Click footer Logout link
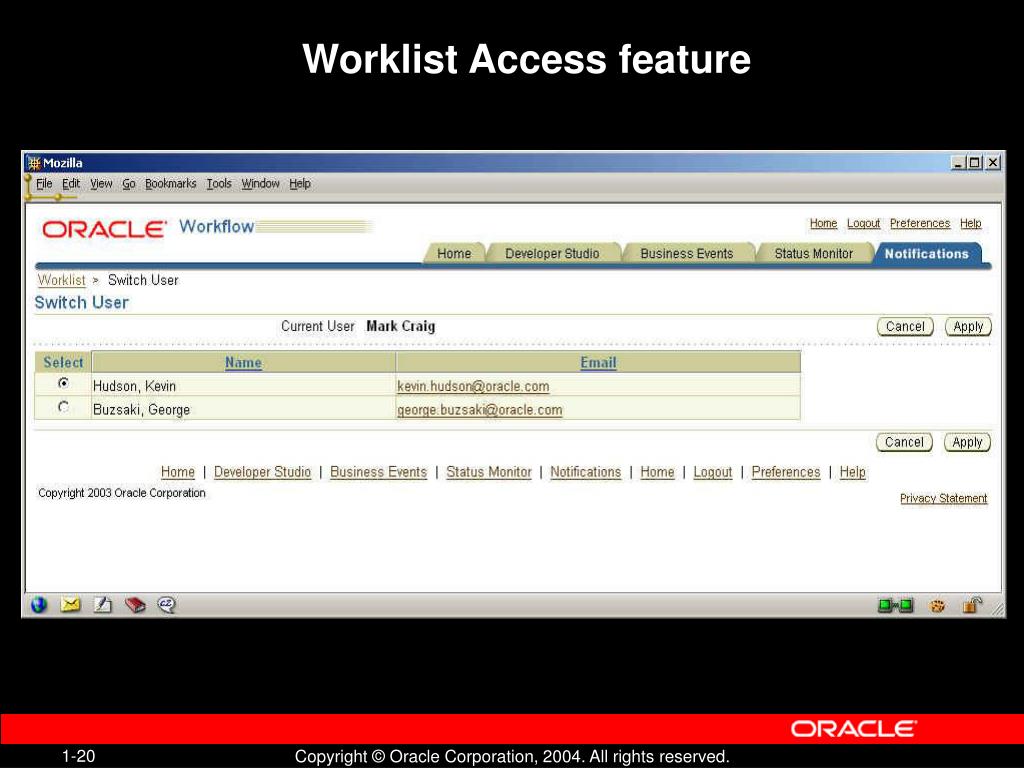Screen dimensions: 1024x768 (x=712, y=472)
